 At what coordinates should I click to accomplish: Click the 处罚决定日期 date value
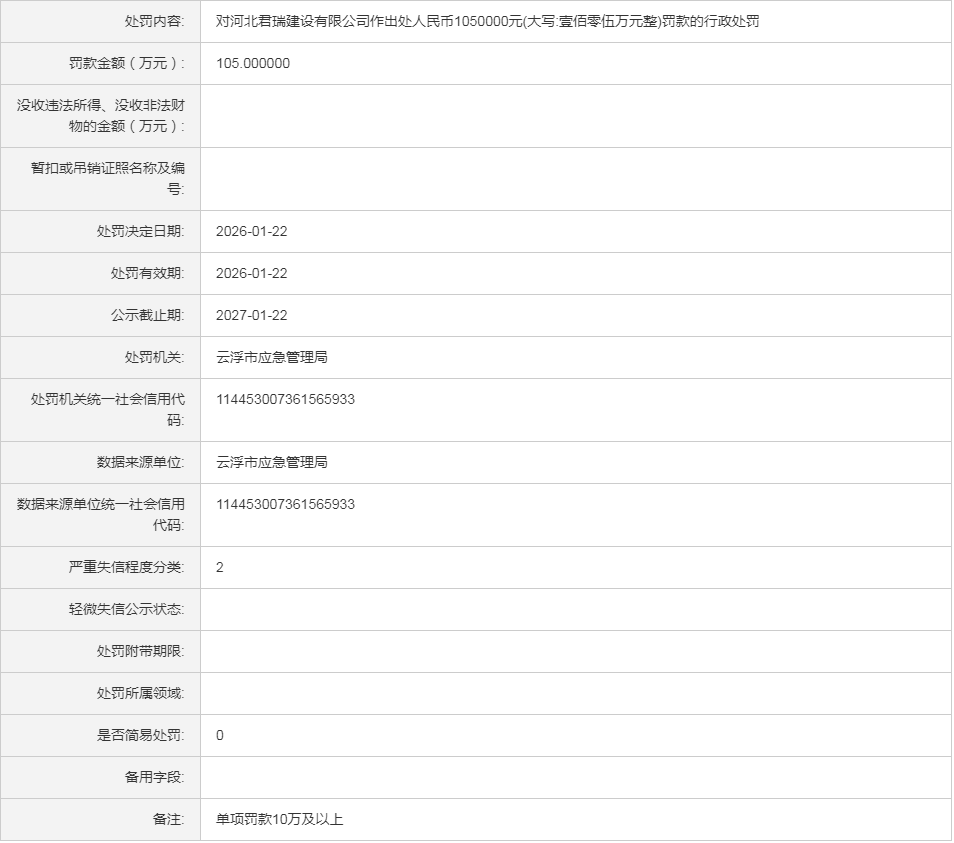click(x=252, y=231)
